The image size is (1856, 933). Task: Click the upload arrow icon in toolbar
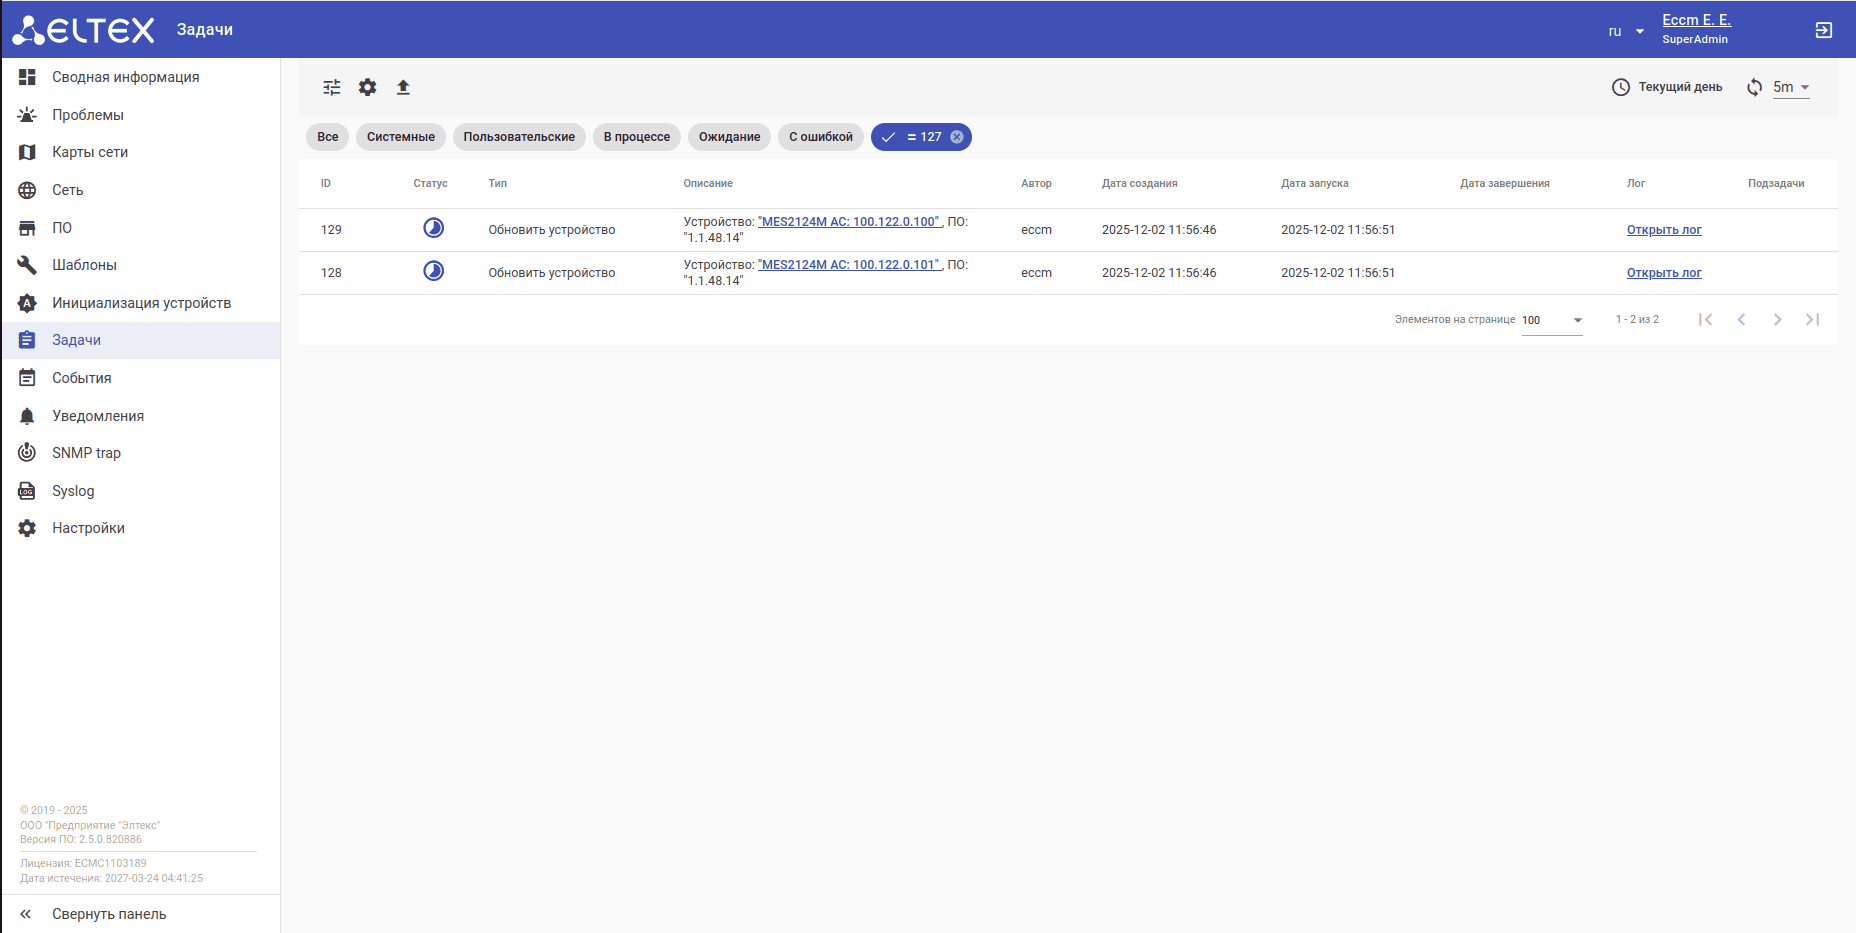click(x=403, y=88)
